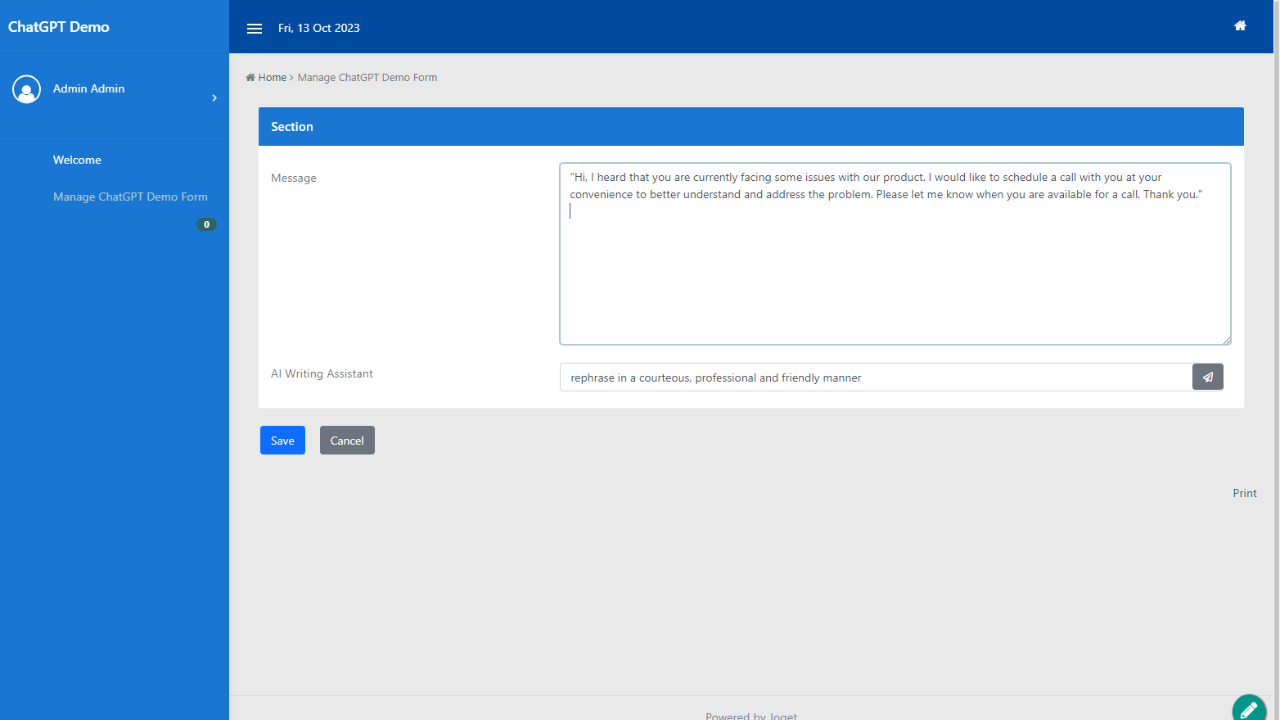Open the green pencil edit button
This screenshot has width=1280, height=720.
coord(1249,709)
